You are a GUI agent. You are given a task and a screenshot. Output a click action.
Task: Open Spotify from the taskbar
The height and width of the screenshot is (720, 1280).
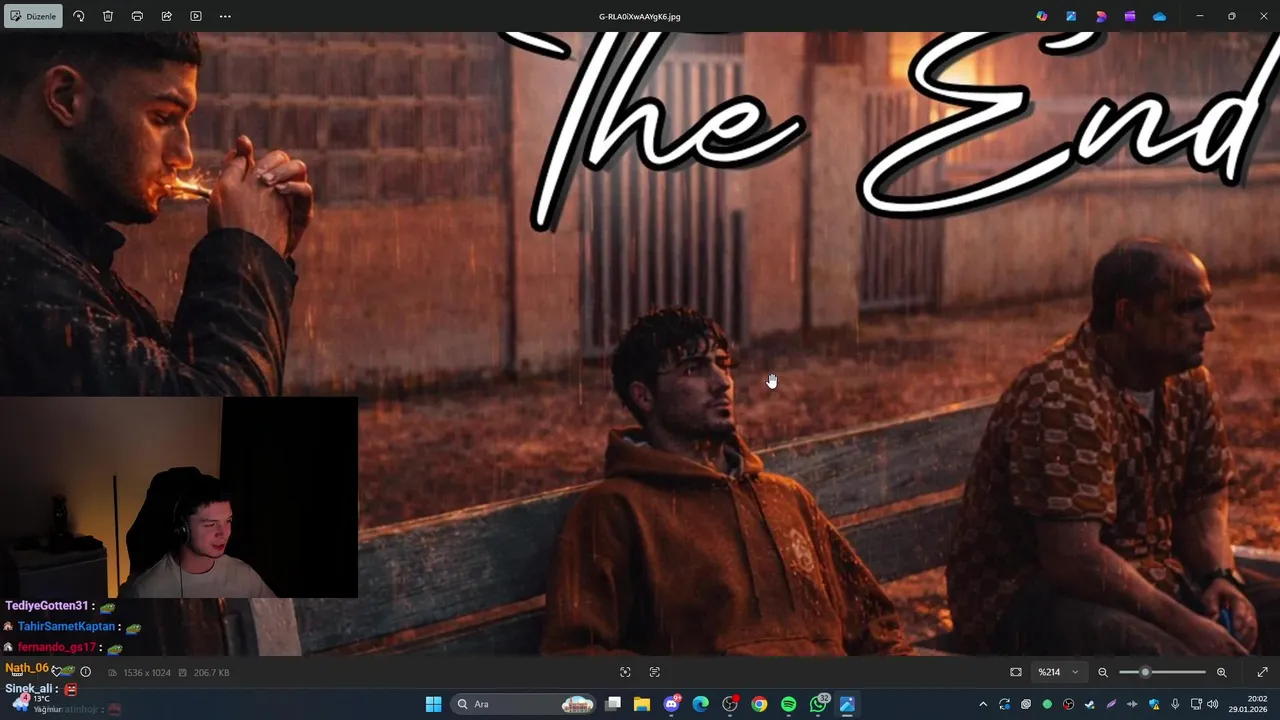point(788,704)
